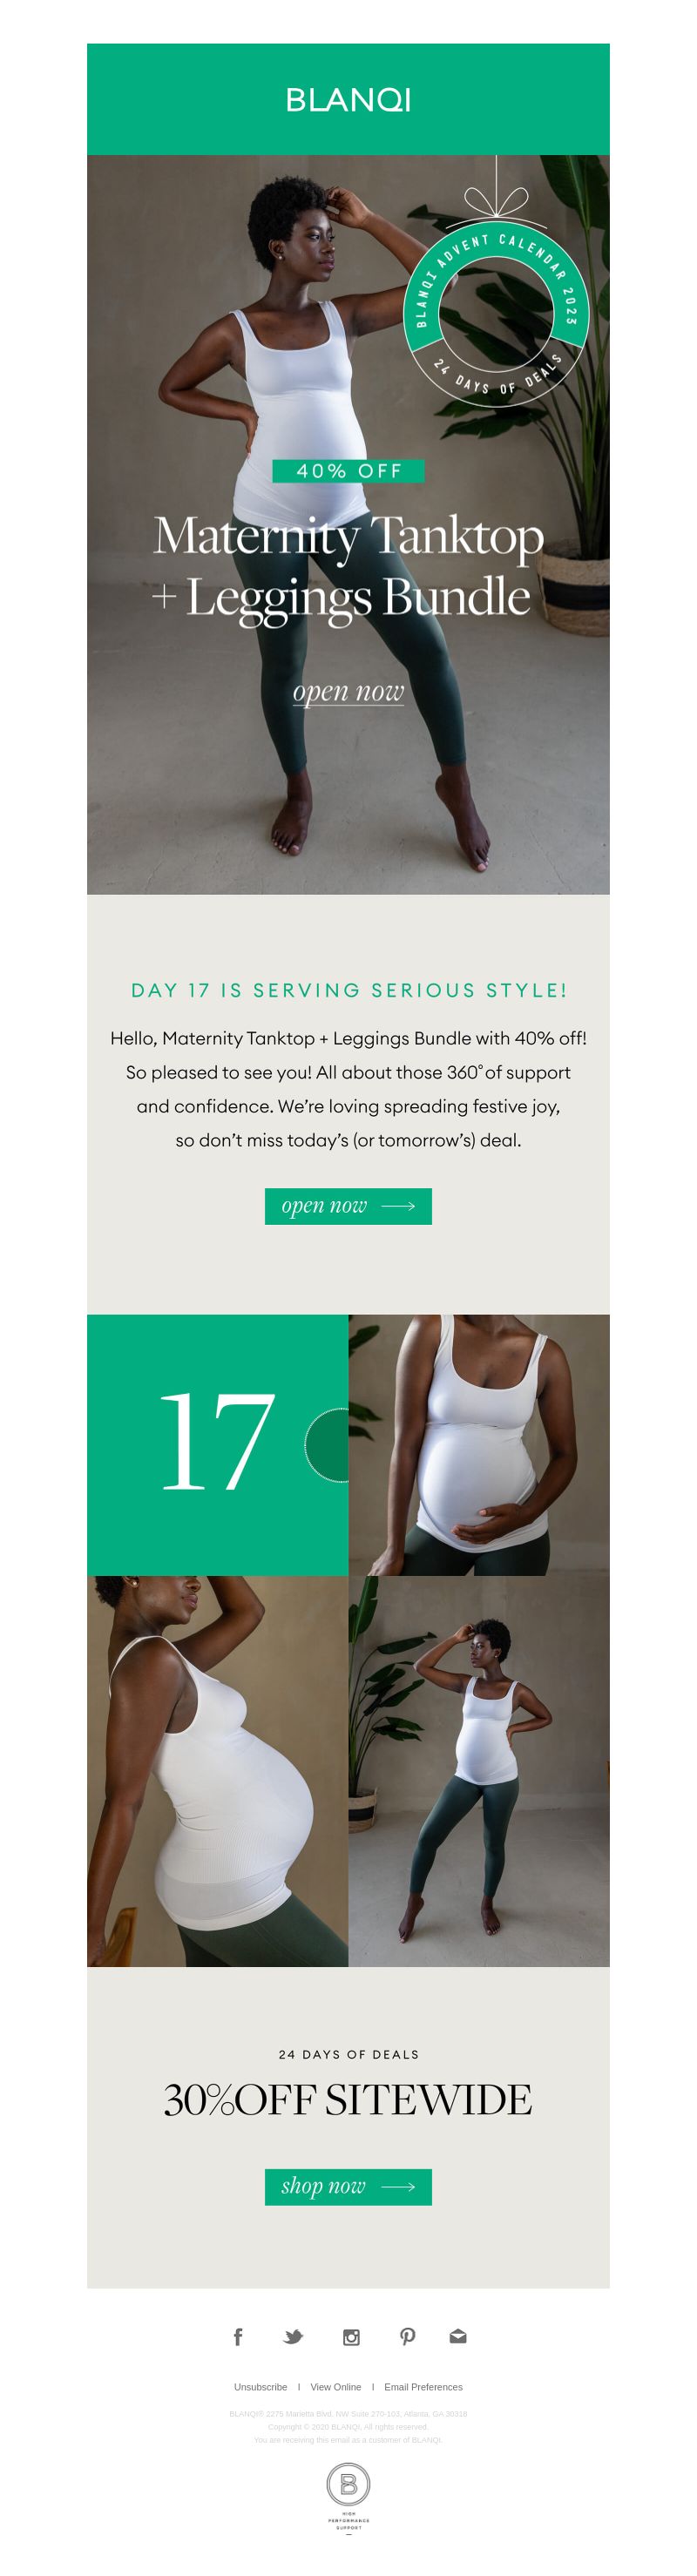Click the BLANQI B circle logo at bottom
Image resolution: width=697 pixels, height=2576 pixels.
pyautogui.click(x=348, y=2484)
